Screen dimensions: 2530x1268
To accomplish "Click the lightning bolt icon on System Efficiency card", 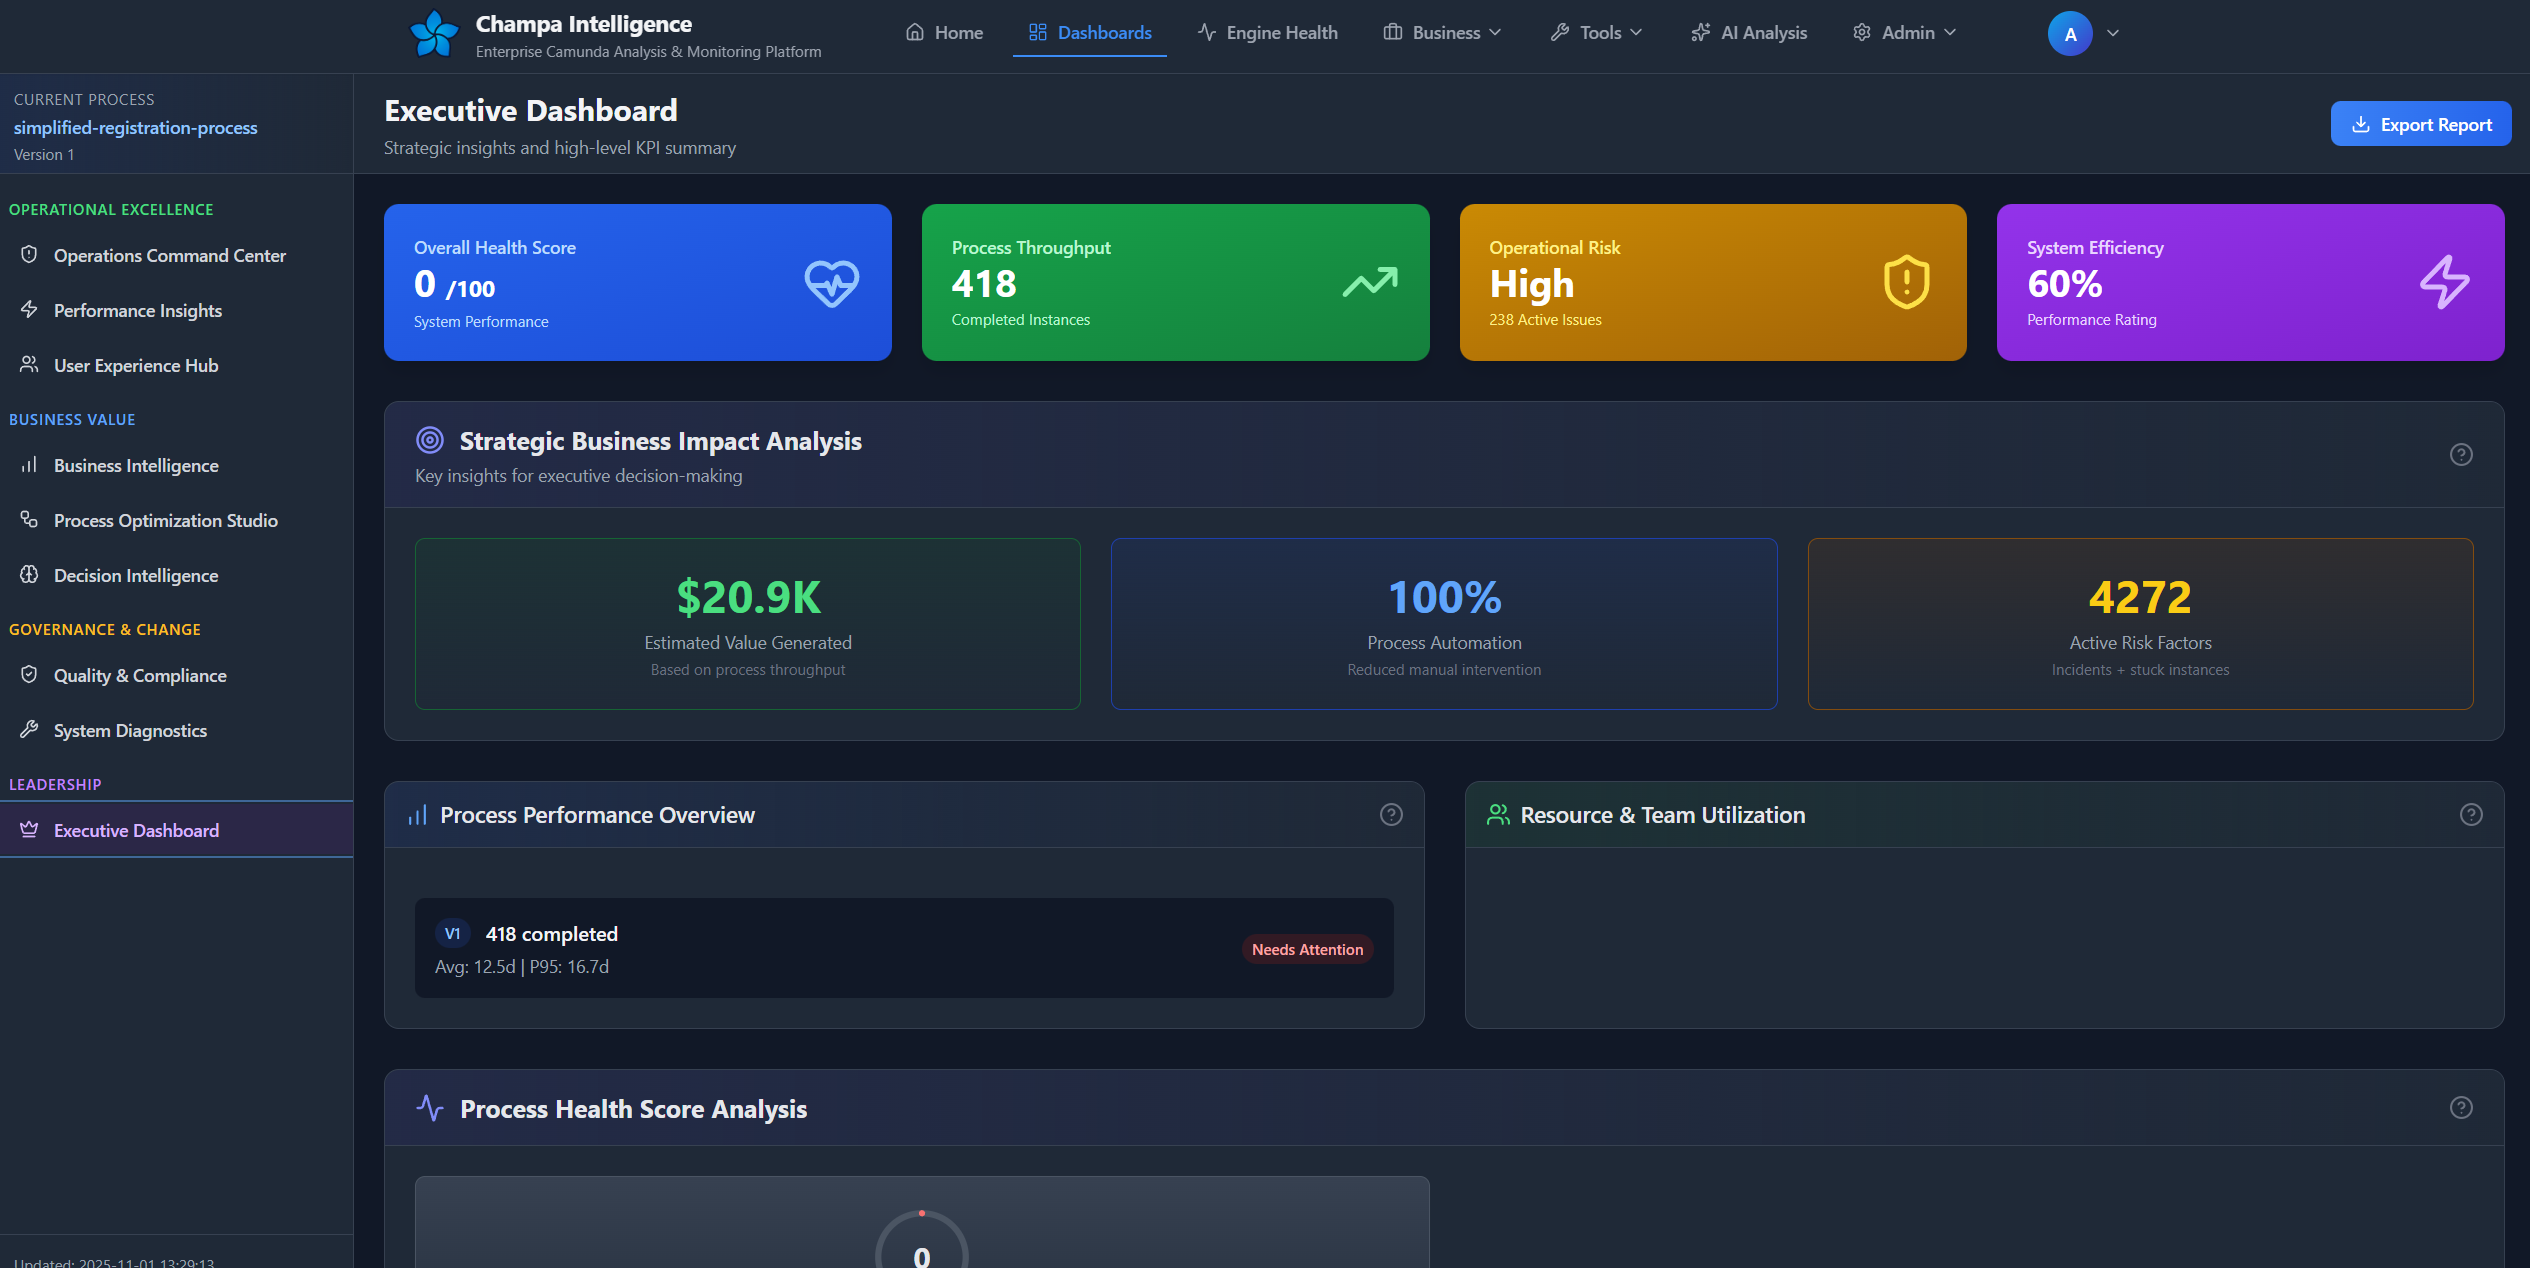I will point(2444,282).
